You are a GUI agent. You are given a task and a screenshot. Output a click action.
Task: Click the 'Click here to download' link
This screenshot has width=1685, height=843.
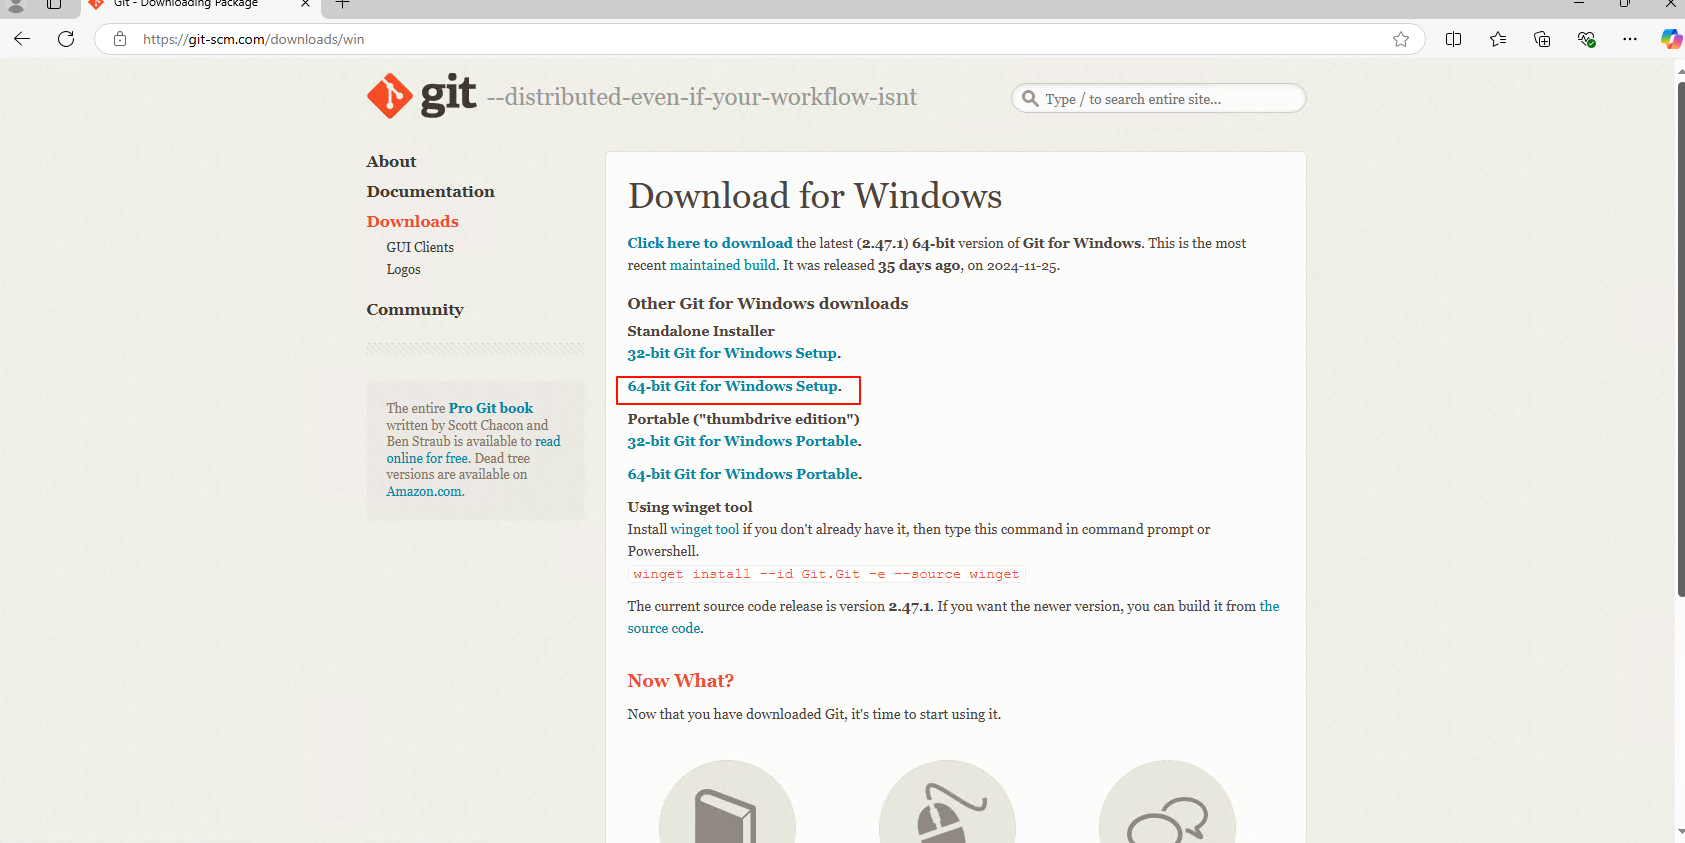(x=710, y=243)
